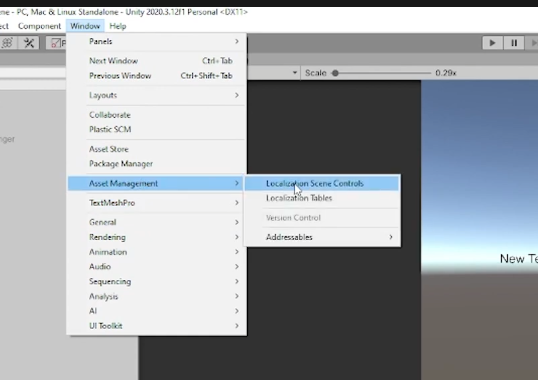Viewport: 538px width, 380px height.
Task: Click the Play button in toolbar
Action: click(x=492, y=43)
